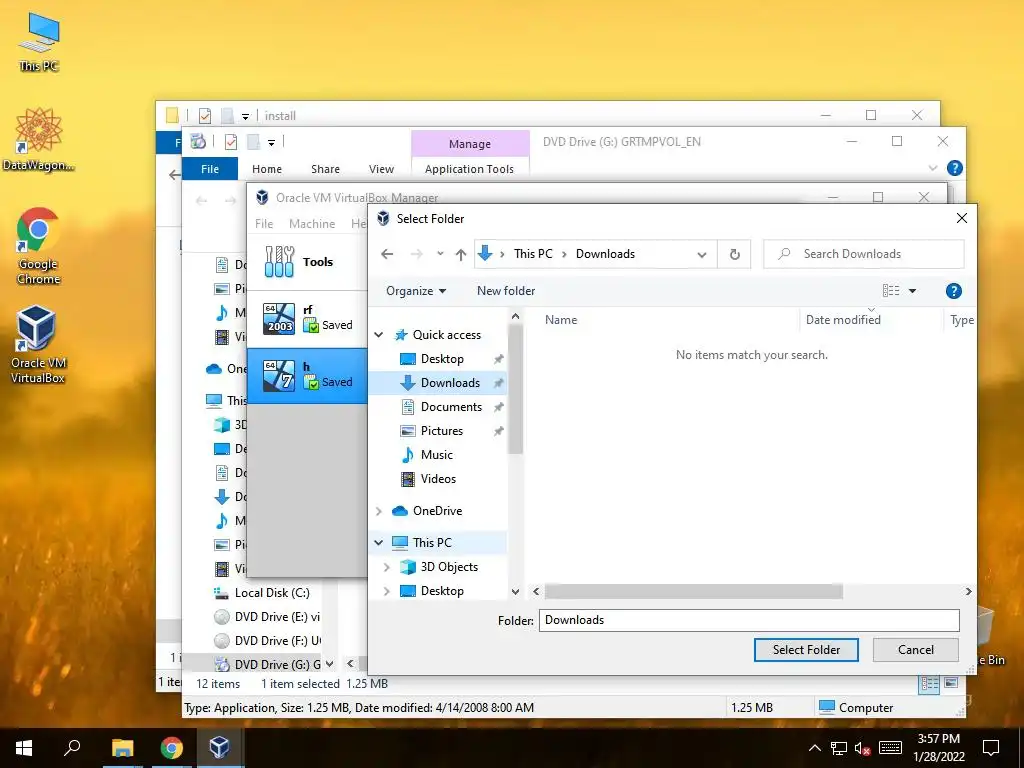Viewport: 1024px width, 768px height.
Task: Select Tools in VirtualBox Manager
Action: 307,262
